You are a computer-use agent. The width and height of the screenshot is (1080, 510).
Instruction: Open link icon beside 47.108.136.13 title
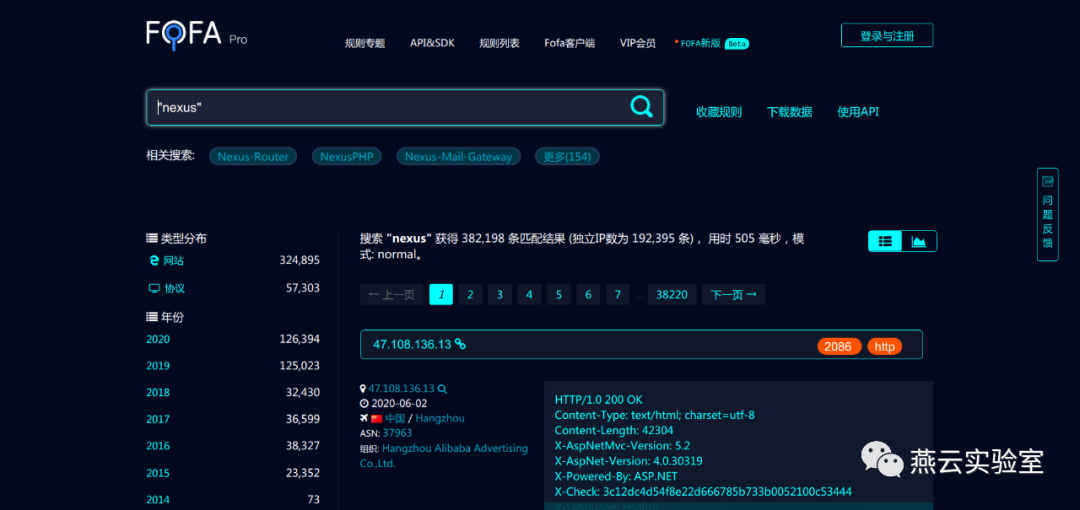(460, 345)
